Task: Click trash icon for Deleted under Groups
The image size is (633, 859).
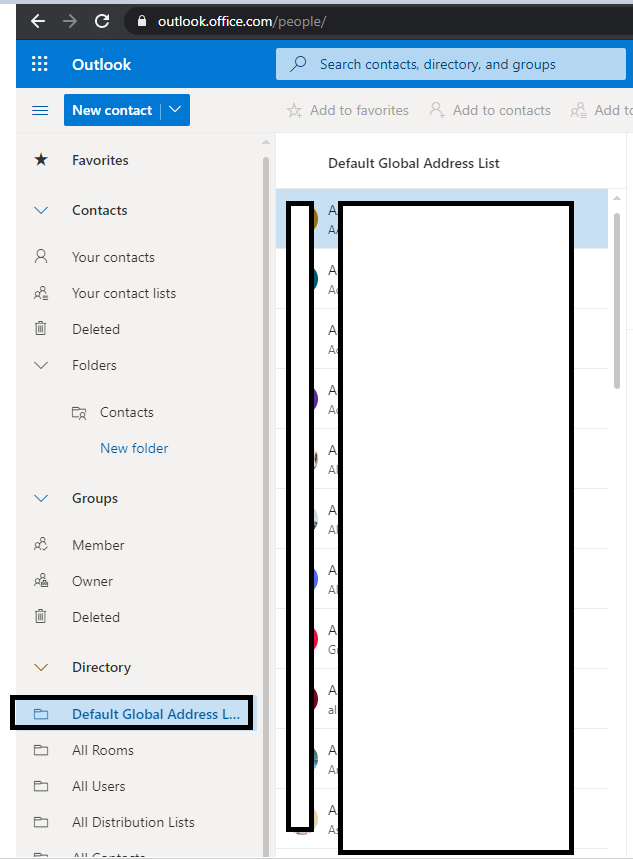Action: pos(41,616)
